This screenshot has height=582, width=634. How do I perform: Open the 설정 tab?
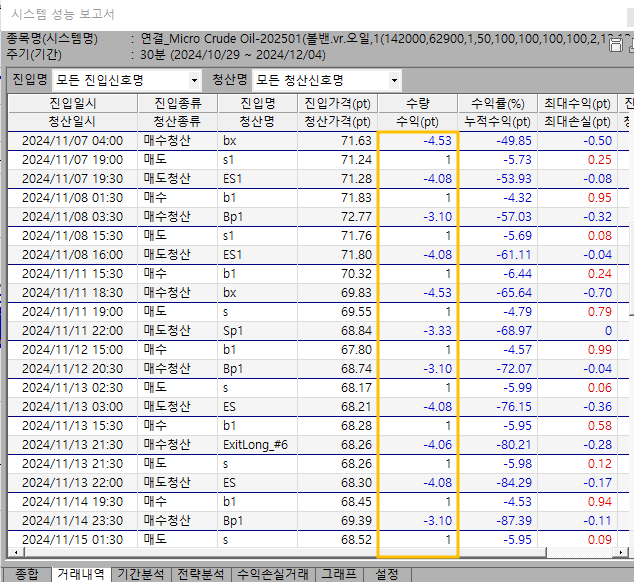386,574
